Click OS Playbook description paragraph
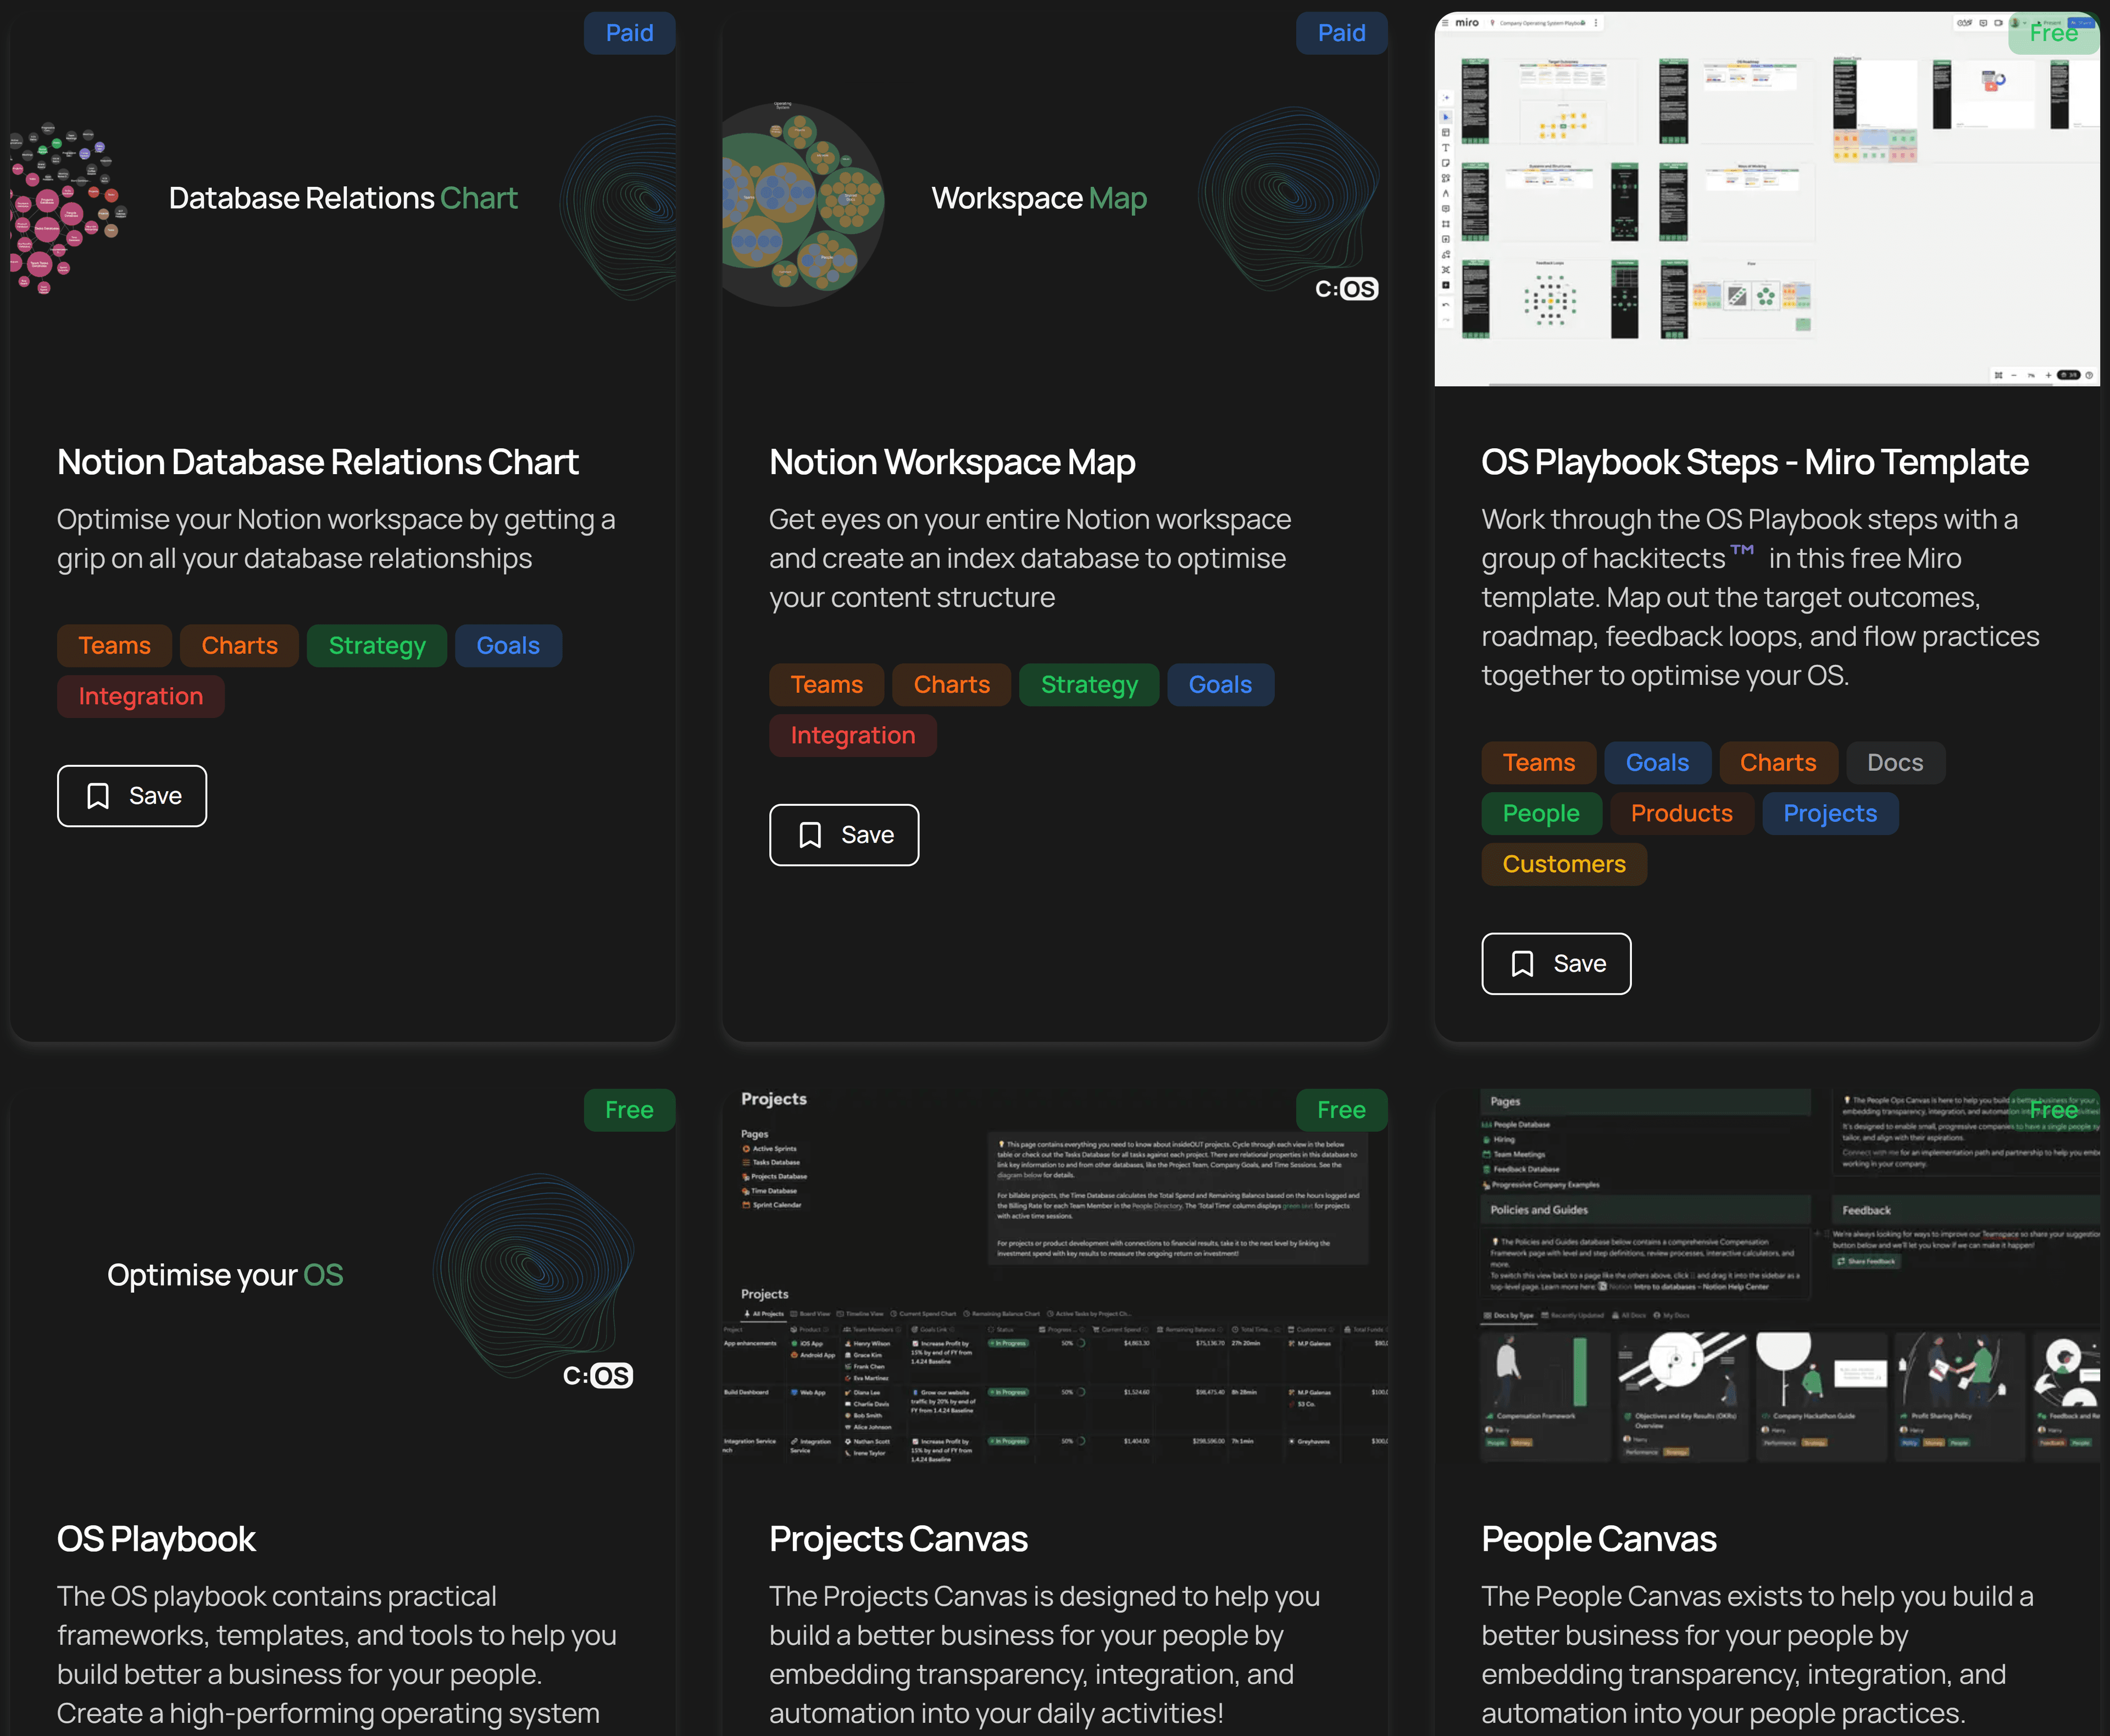Screen dimensions: 2110x1736 (x=337, y=1655)
